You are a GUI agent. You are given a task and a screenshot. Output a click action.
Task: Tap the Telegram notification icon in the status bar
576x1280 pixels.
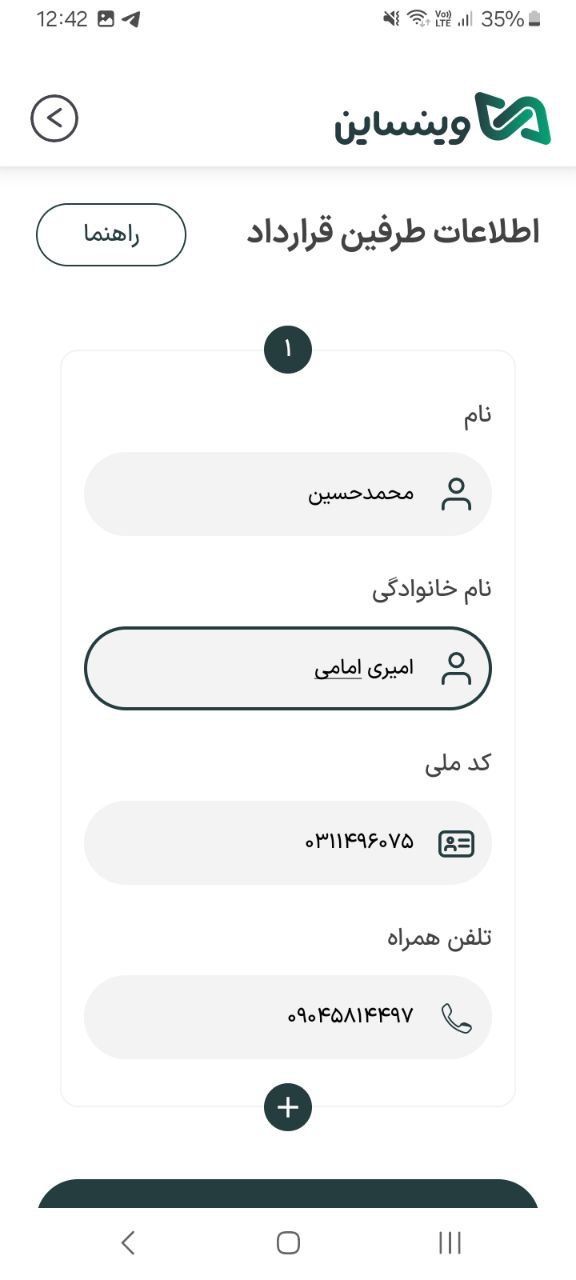(130, 19)
